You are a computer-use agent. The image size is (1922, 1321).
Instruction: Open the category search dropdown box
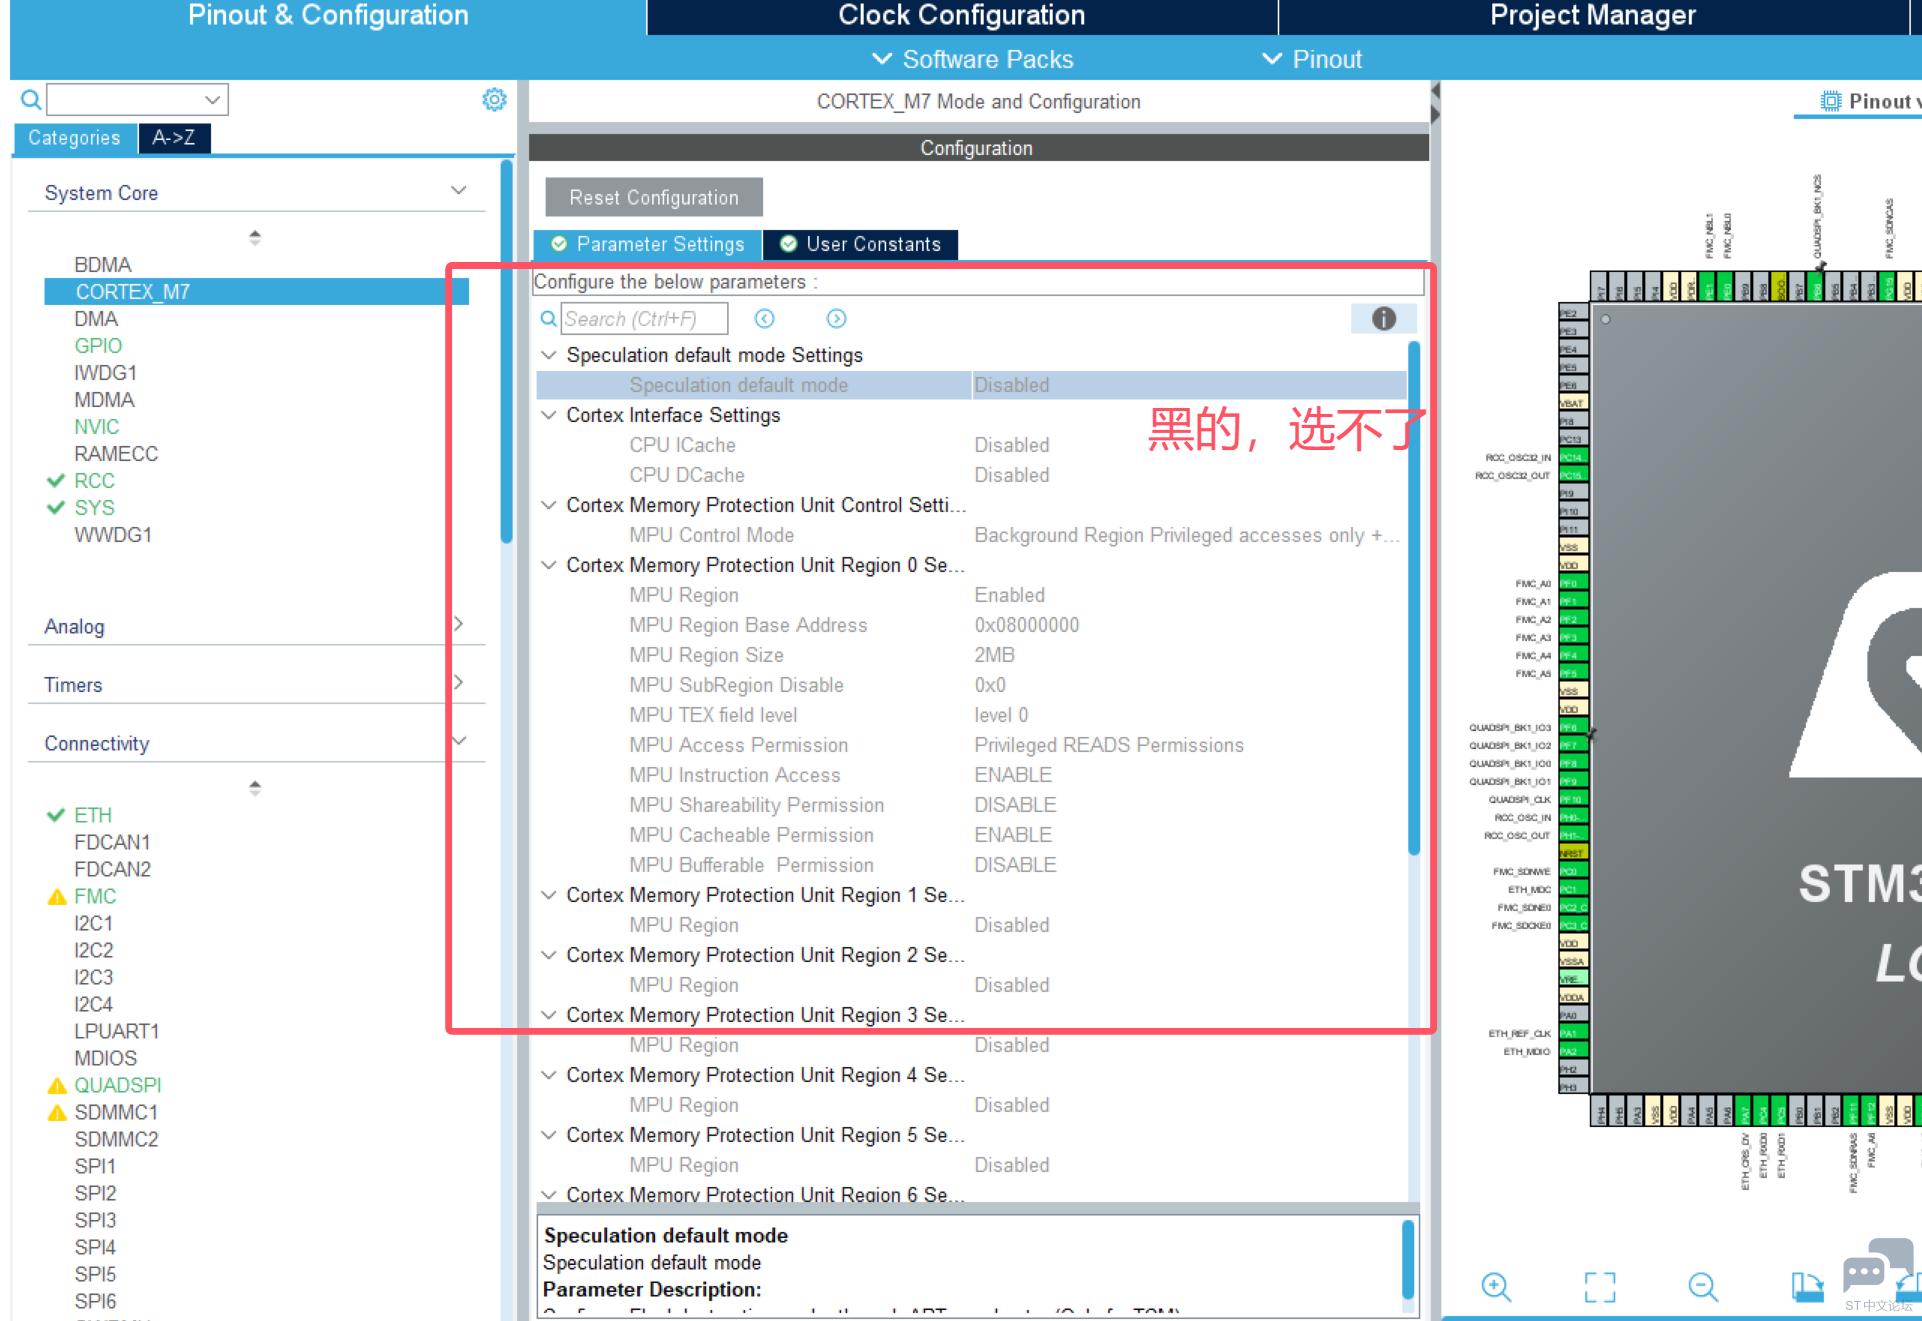[138, 100]
